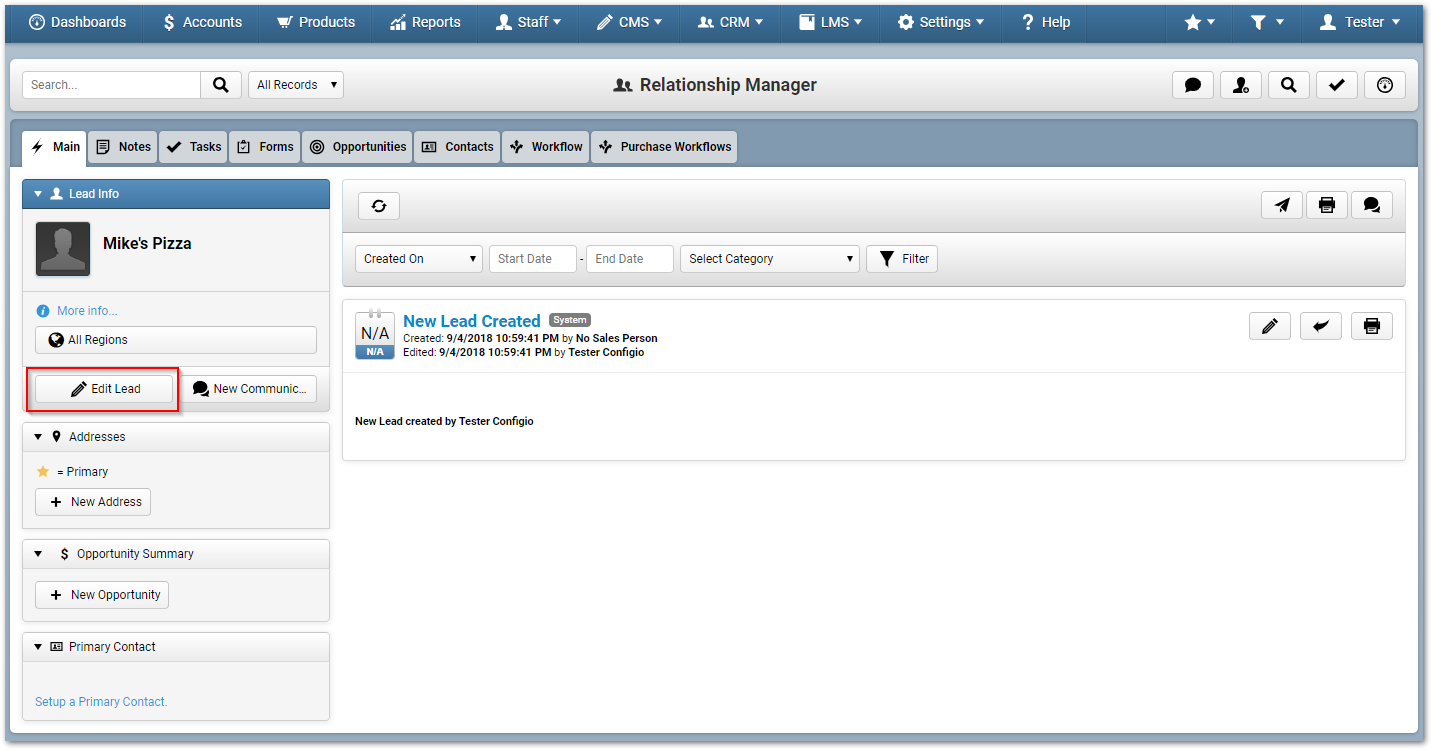1432x750 pixels.
Task: Click the magnifier search button beside Search field
Action: (221, 85)
